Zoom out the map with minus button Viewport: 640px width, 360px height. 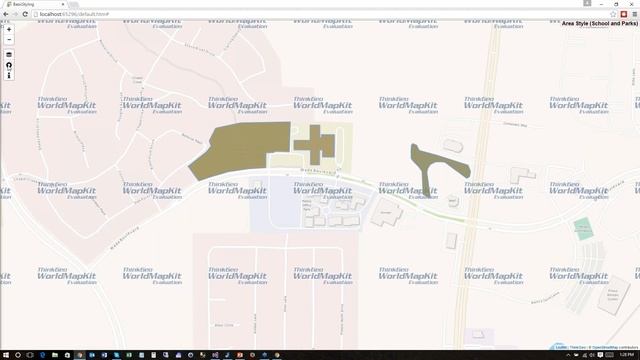pos(9,40)
